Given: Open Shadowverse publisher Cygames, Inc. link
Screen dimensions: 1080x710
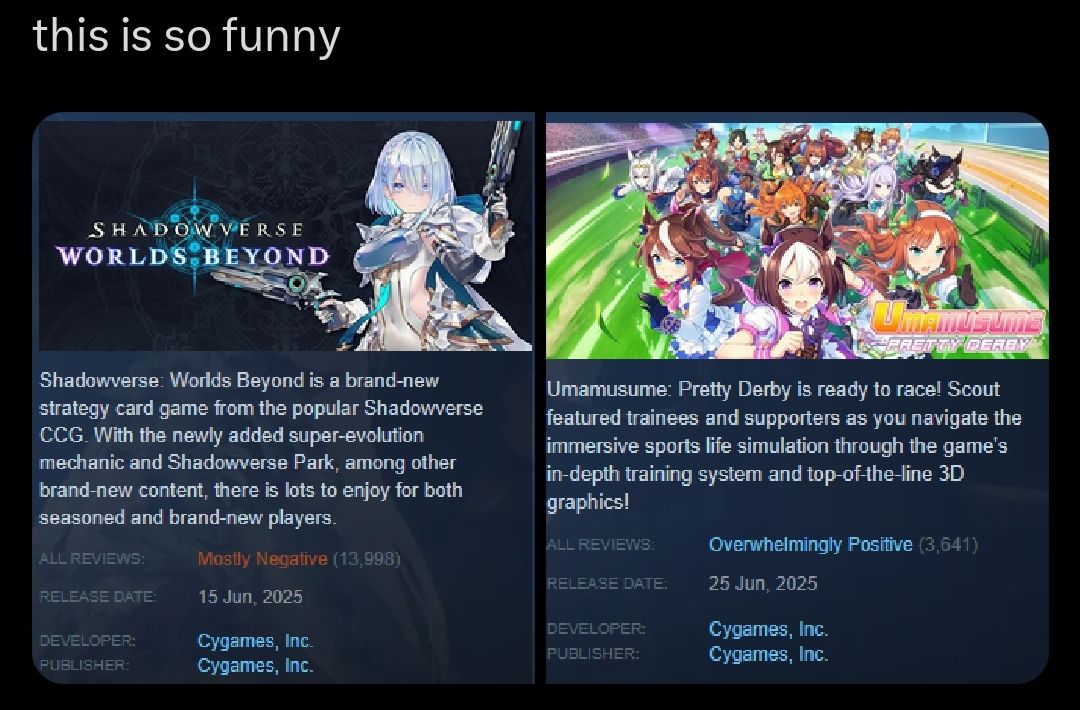Looking at the screenshot, I should coord(255,665).
